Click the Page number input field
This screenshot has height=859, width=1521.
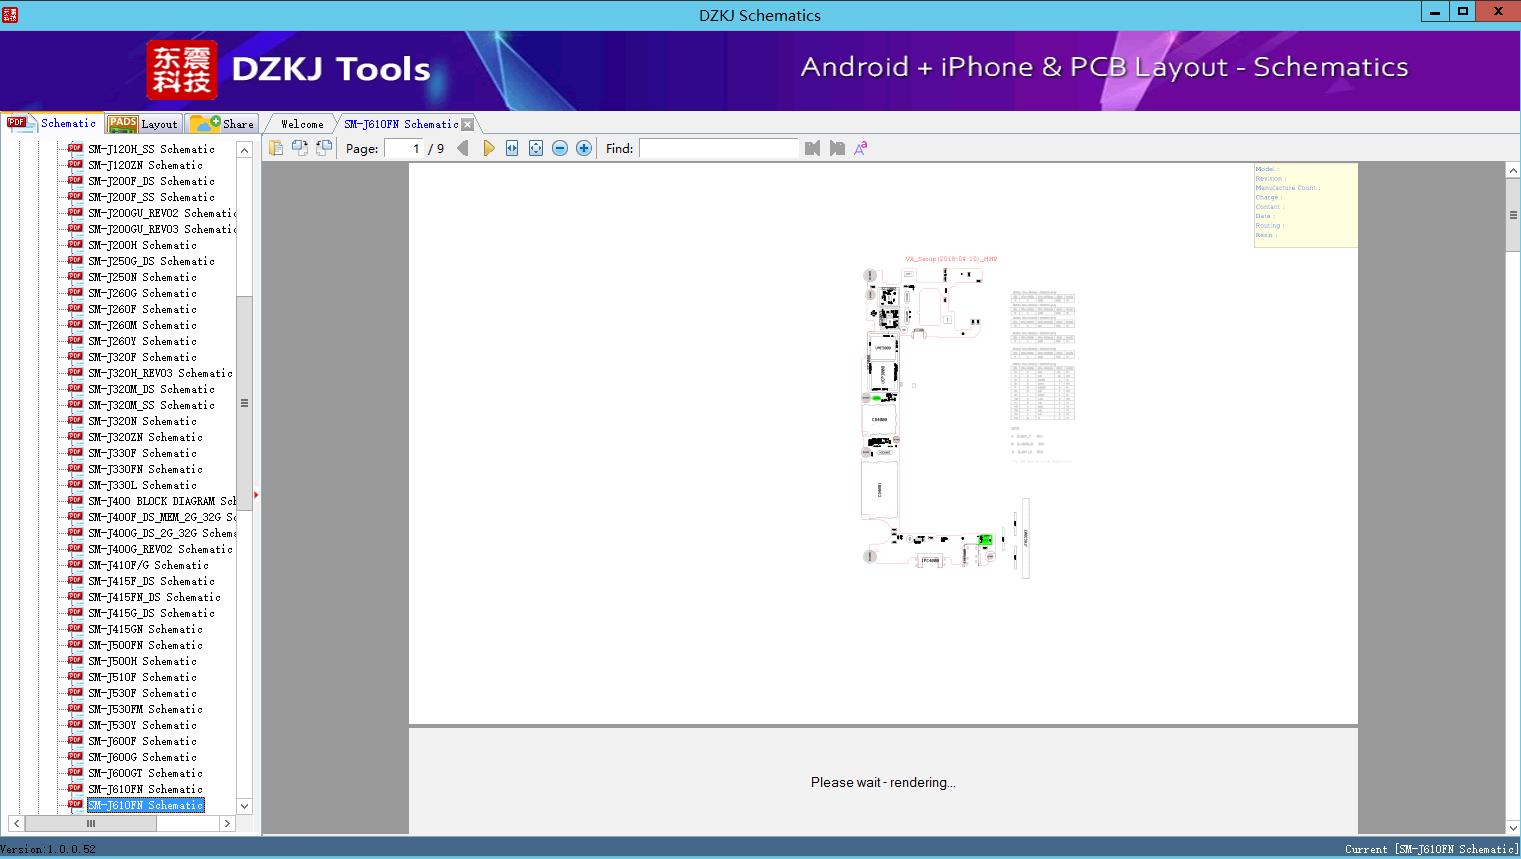click(x=404, y=148)
